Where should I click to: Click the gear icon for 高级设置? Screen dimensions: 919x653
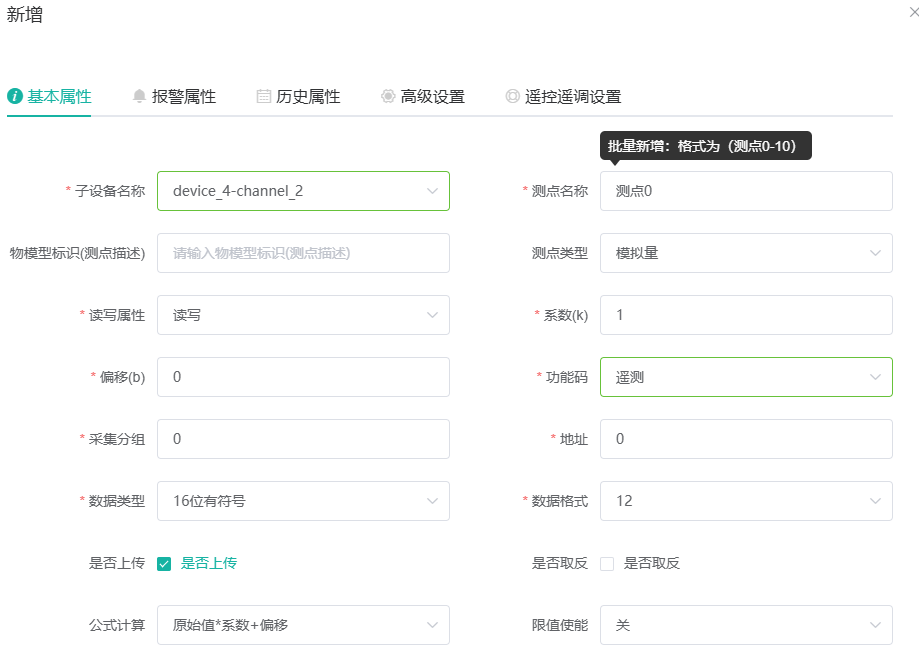tap(388, 96)
